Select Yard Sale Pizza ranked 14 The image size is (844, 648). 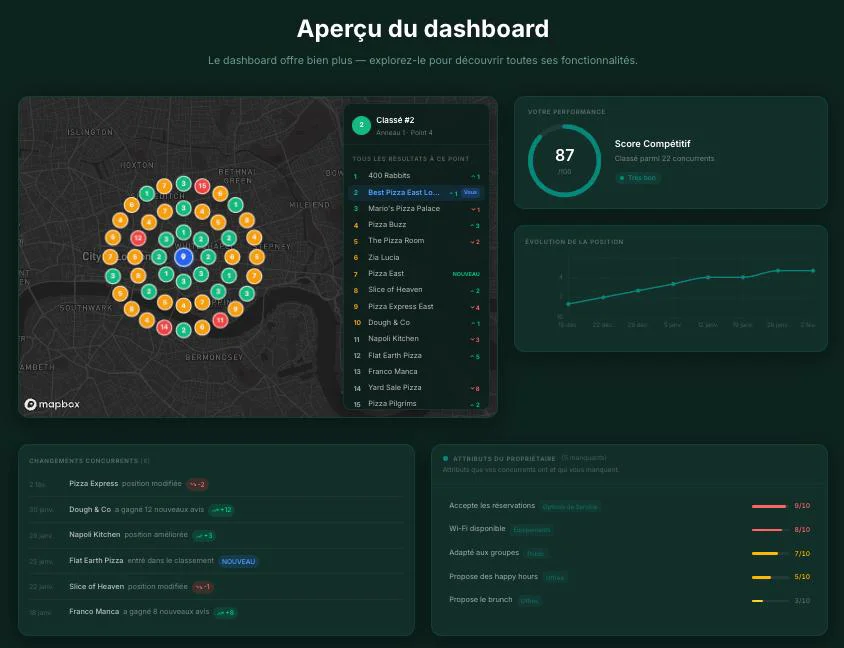pos(394,387)
